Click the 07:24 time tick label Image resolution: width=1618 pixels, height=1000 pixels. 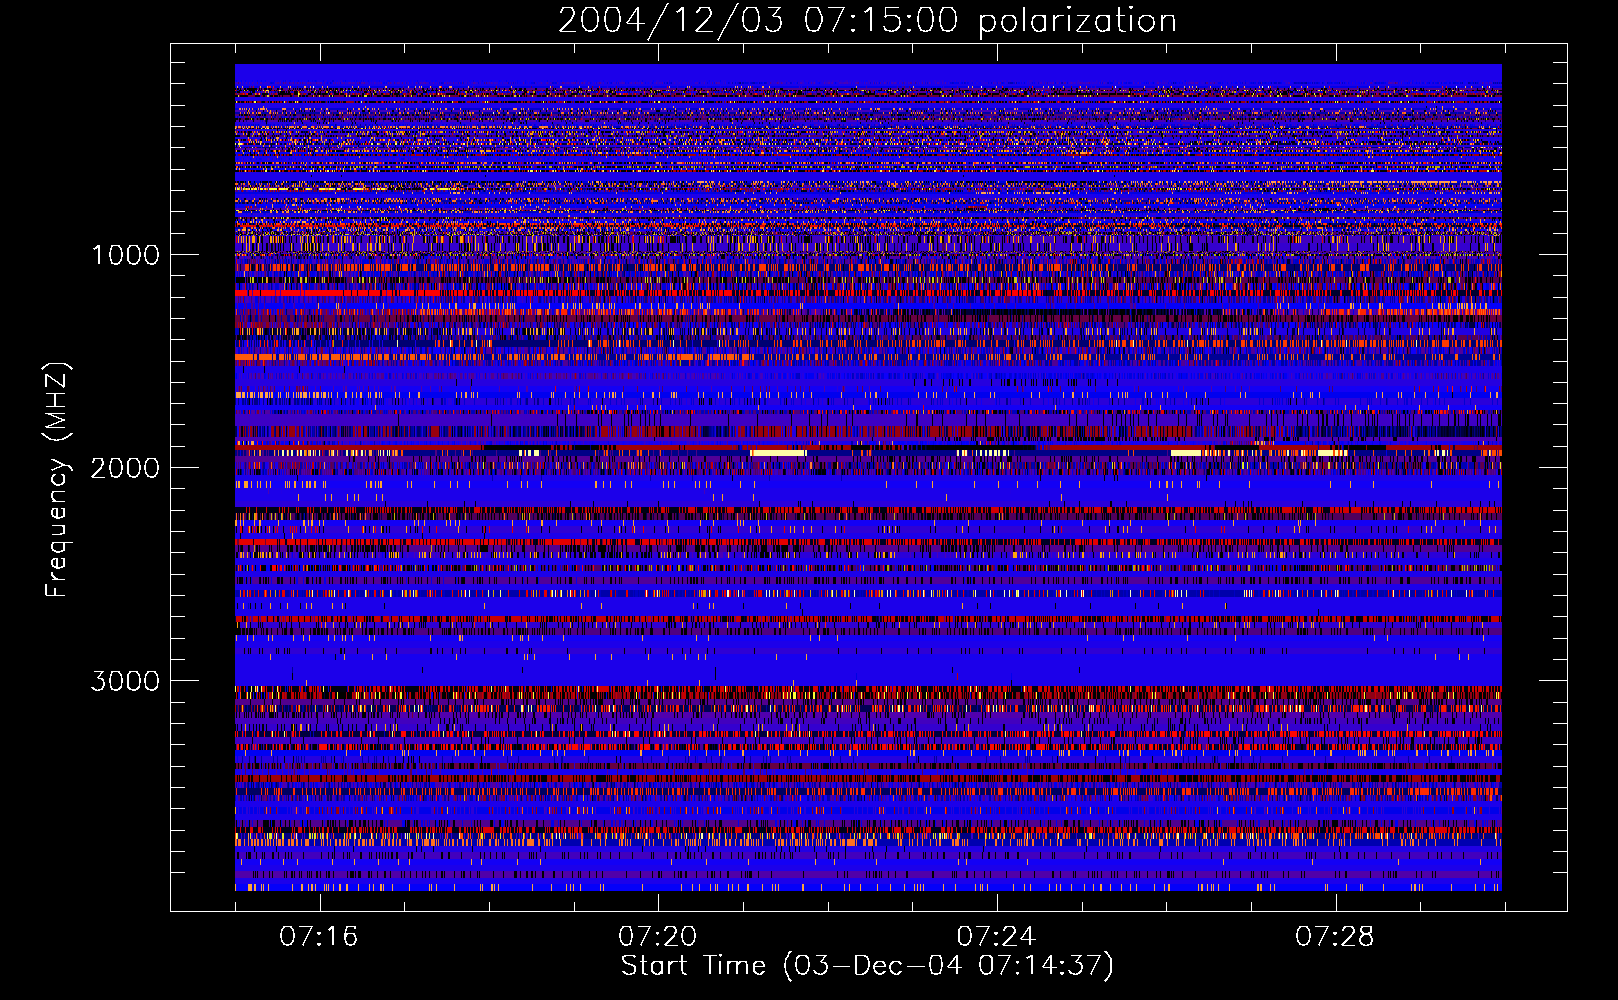pos(997,937)
